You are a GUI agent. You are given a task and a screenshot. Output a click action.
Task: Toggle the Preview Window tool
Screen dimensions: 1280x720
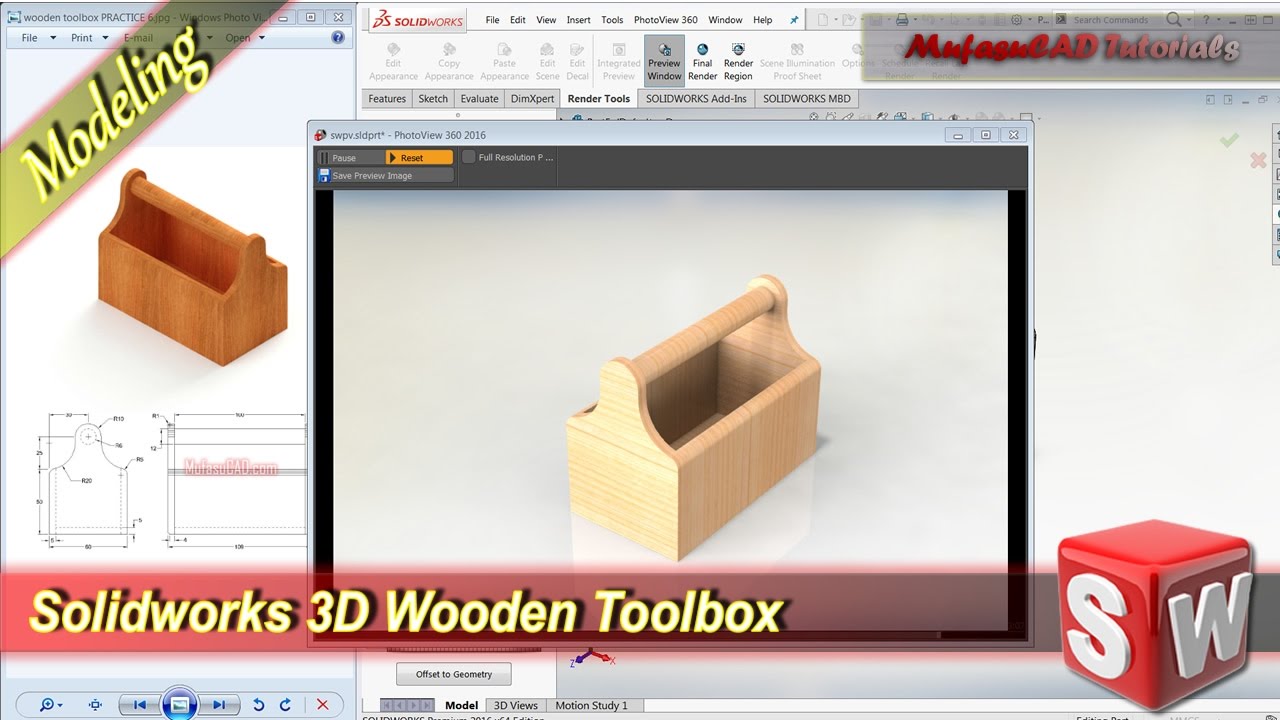click(664, 62)
